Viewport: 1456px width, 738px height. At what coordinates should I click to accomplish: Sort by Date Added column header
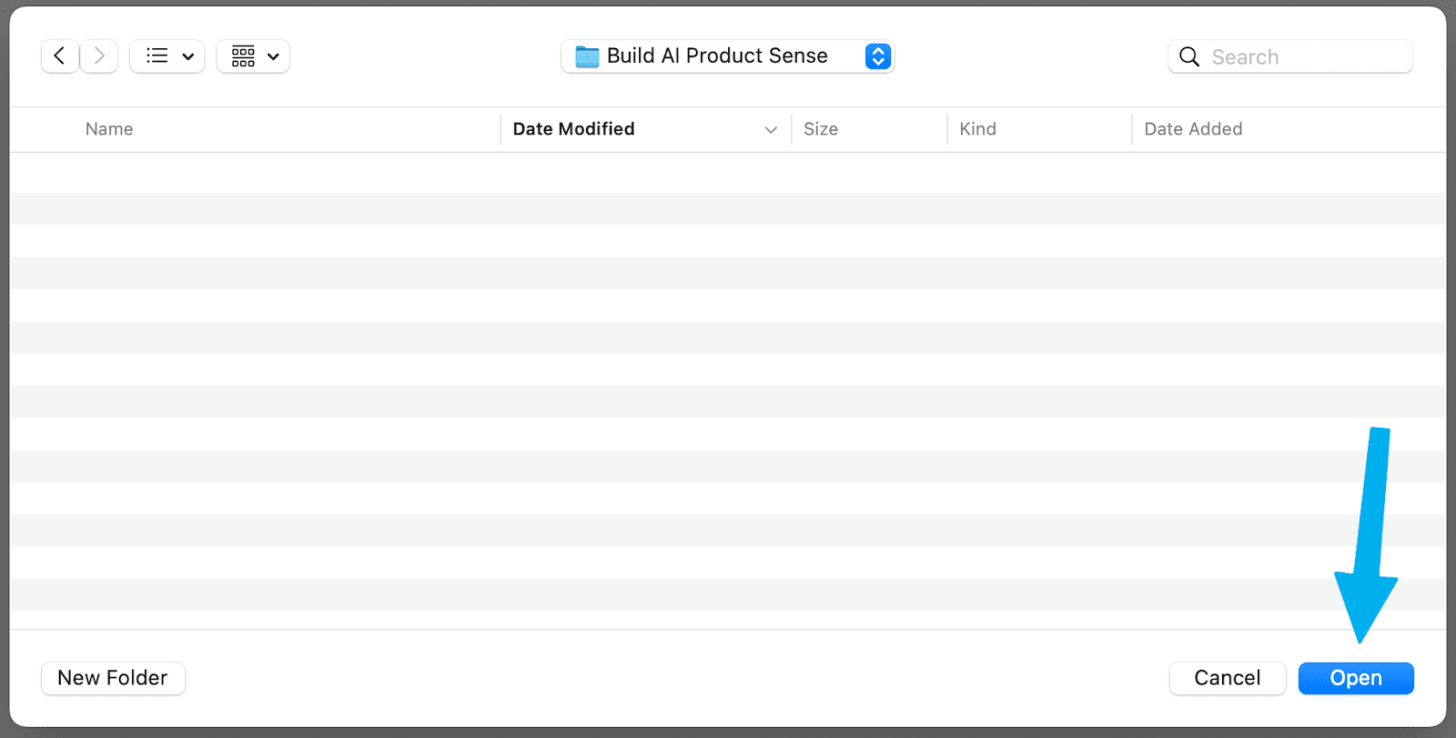[1193, 129]
